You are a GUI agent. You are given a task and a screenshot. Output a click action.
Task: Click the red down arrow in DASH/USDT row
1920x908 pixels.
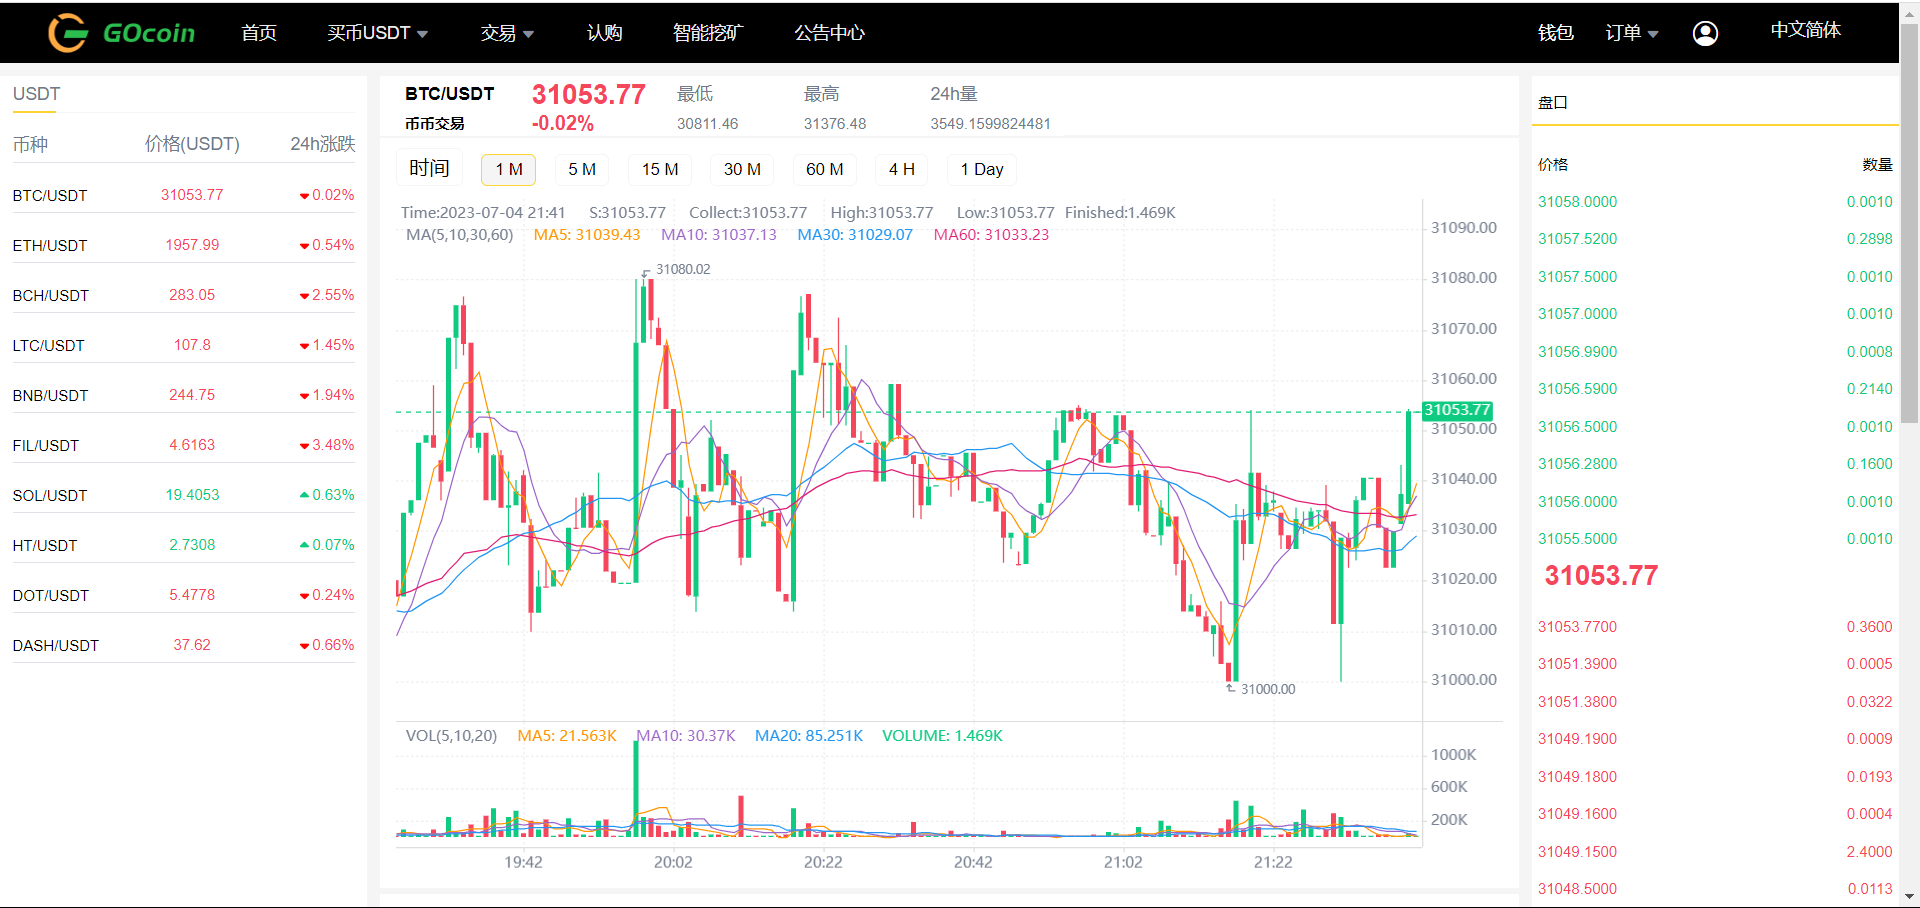(x=304, y=646)
